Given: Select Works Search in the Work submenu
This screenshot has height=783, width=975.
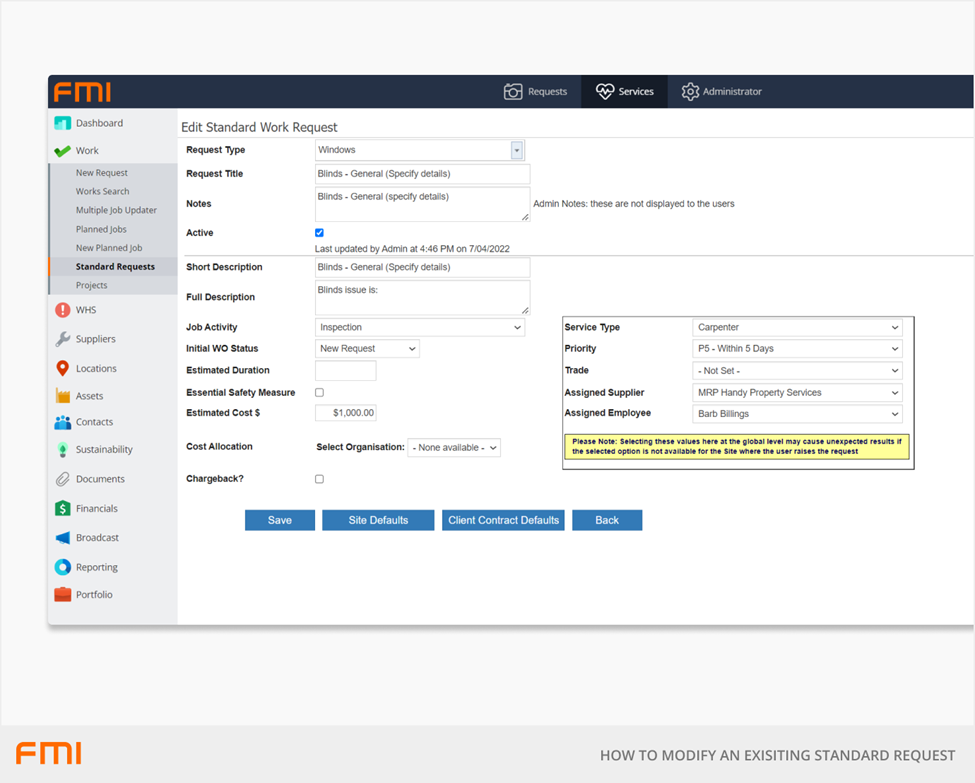Looking at the screenshot, I should 102,191.
